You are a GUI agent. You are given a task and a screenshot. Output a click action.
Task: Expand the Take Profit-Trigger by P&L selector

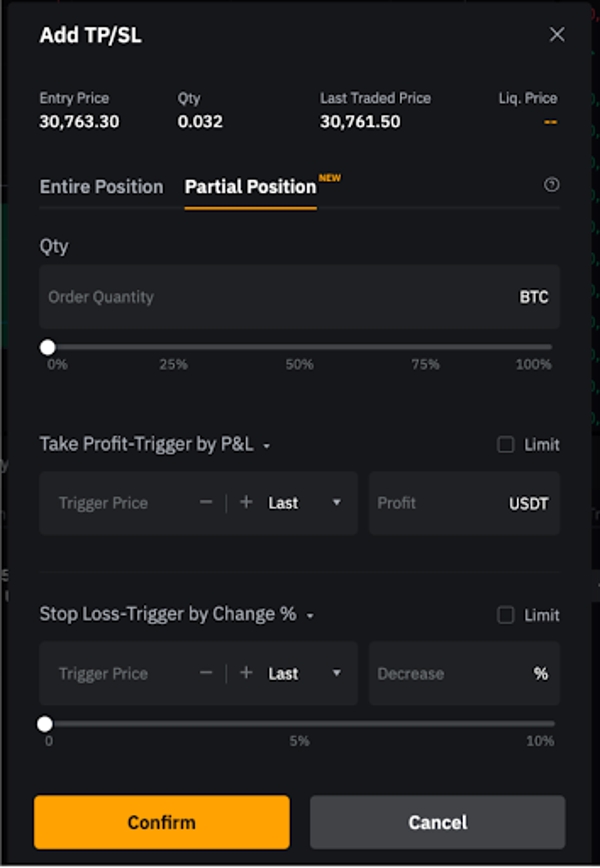point(265,444)
